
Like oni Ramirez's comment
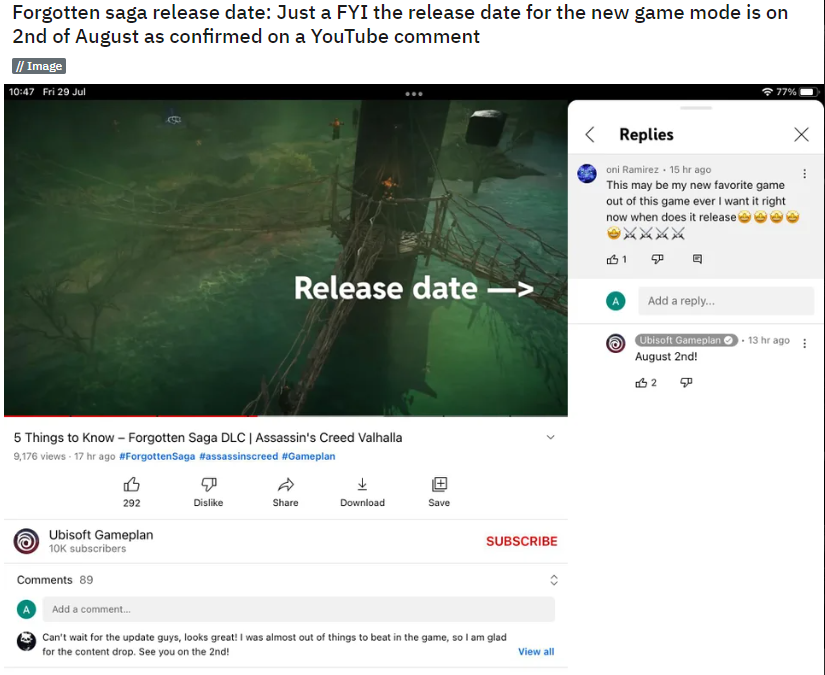pos(612,259)
